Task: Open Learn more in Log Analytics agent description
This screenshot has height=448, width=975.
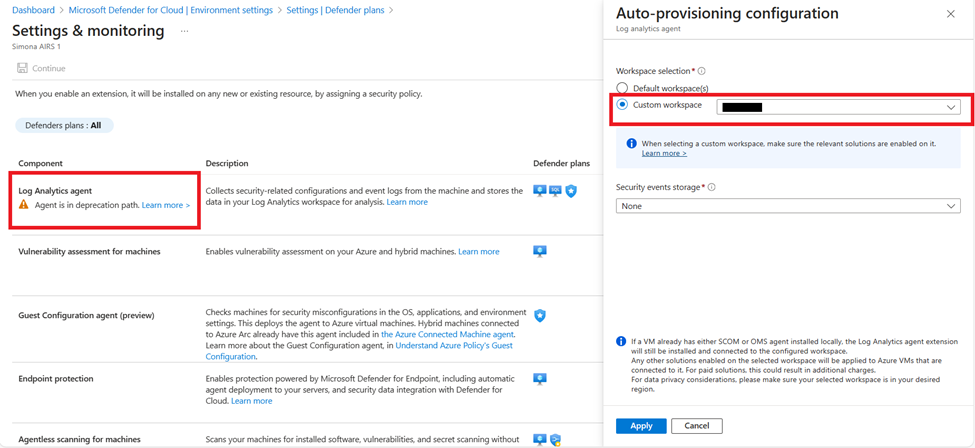Action: [x=407, y=202]
